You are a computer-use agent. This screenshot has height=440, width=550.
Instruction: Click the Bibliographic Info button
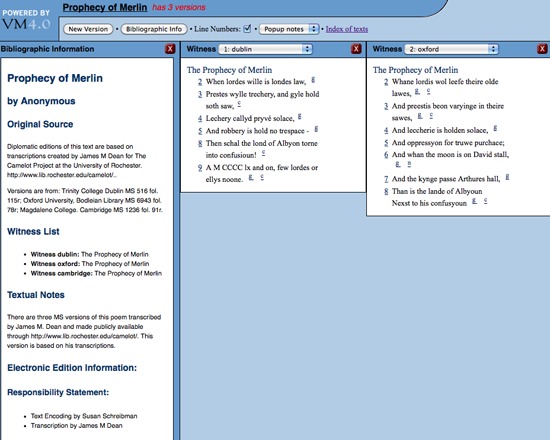click(154, 29)
